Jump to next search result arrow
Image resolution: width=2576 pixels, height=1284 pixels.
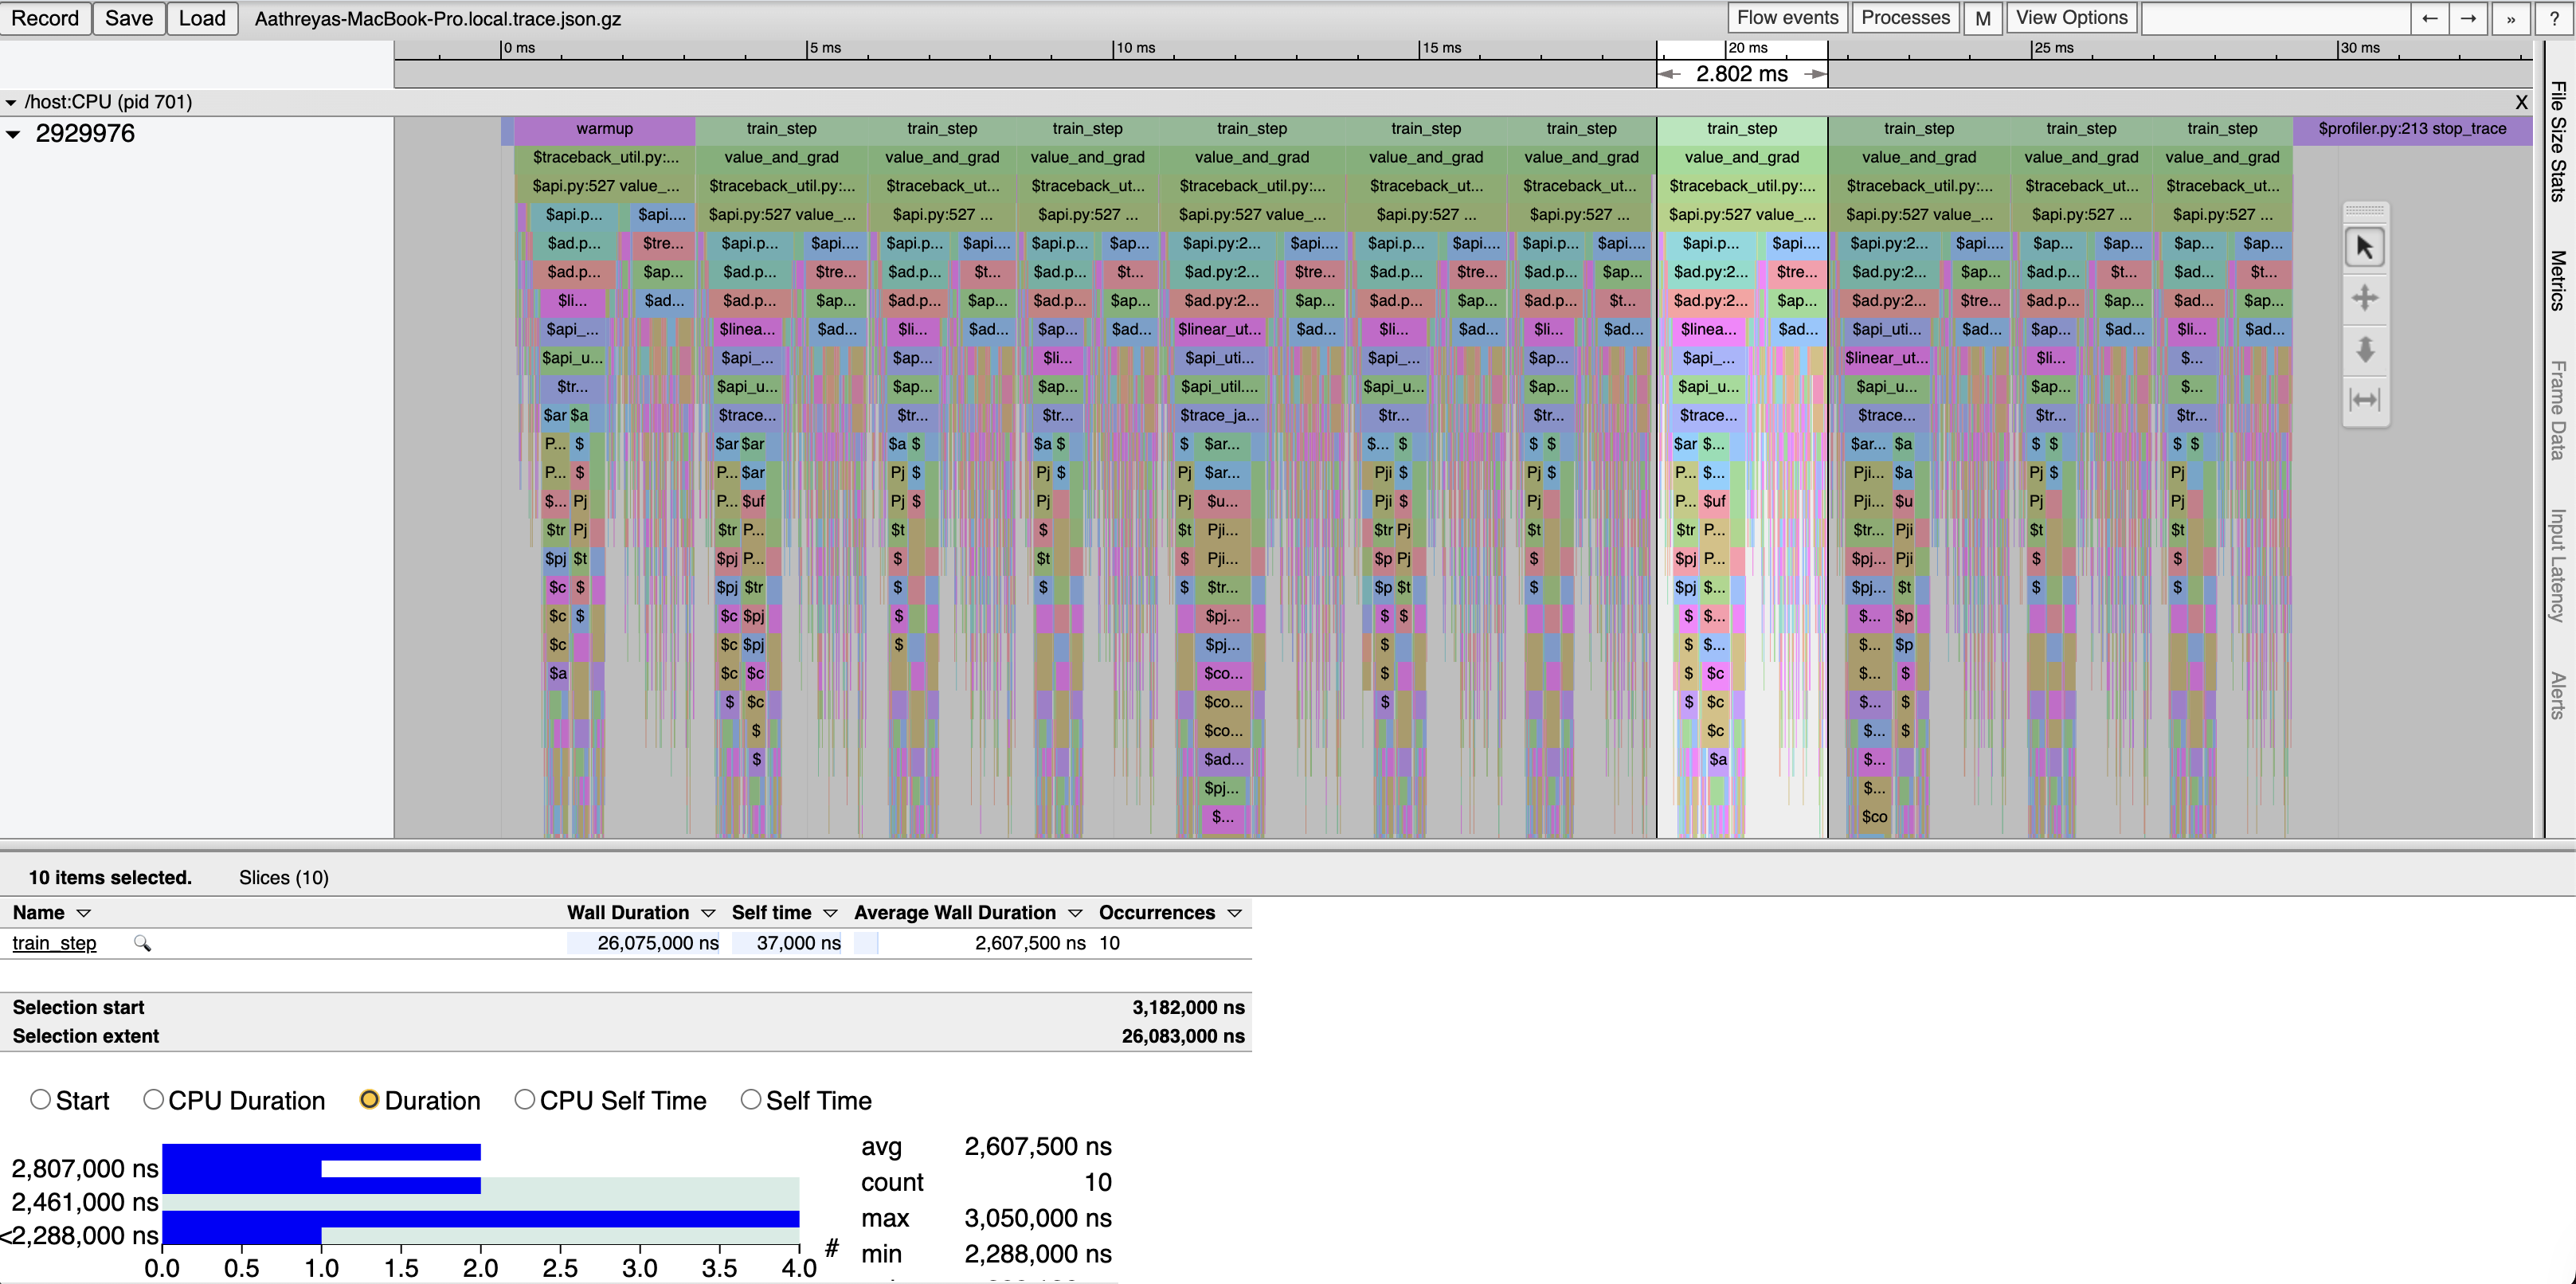2468,18
